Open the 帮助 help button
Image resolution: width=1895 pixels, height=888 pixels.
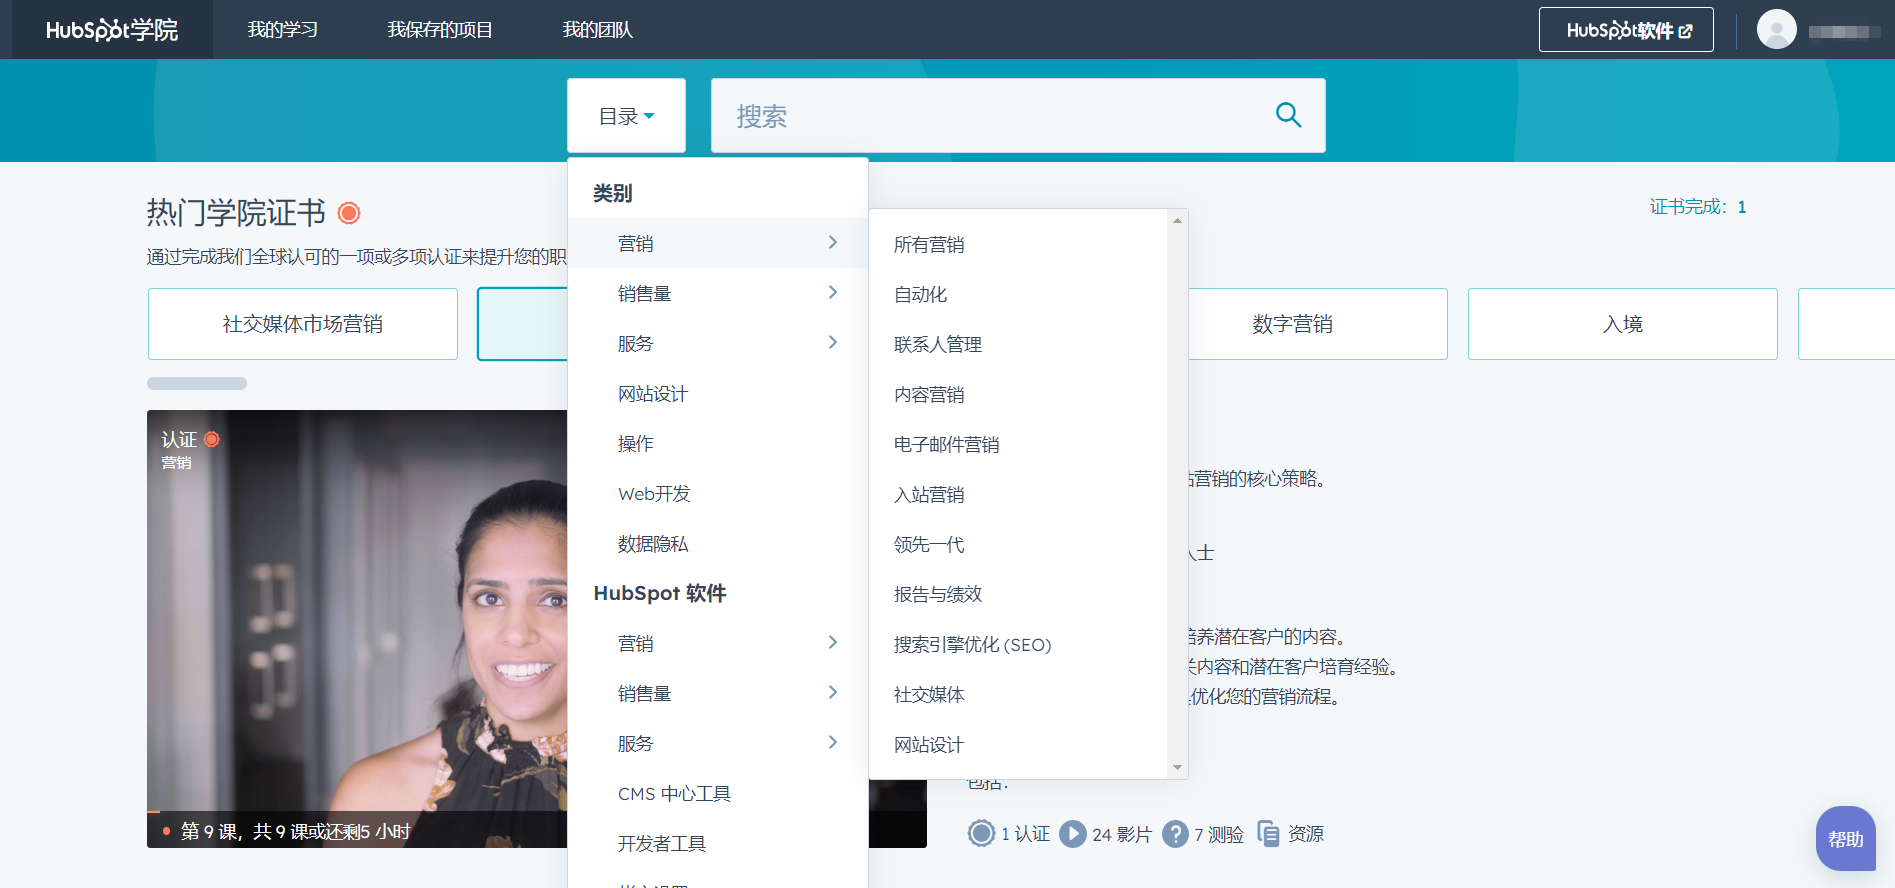(x=1845, y=839)
